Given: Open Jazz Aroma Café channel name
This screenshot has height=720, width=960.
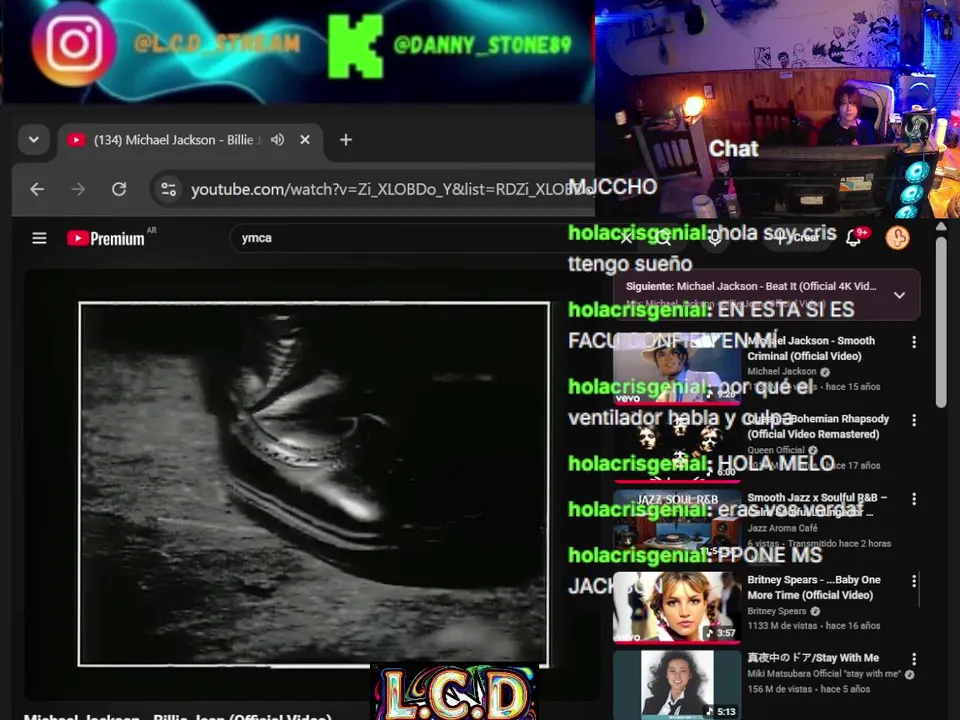Looking at the screenshot, I should (782, 528).
